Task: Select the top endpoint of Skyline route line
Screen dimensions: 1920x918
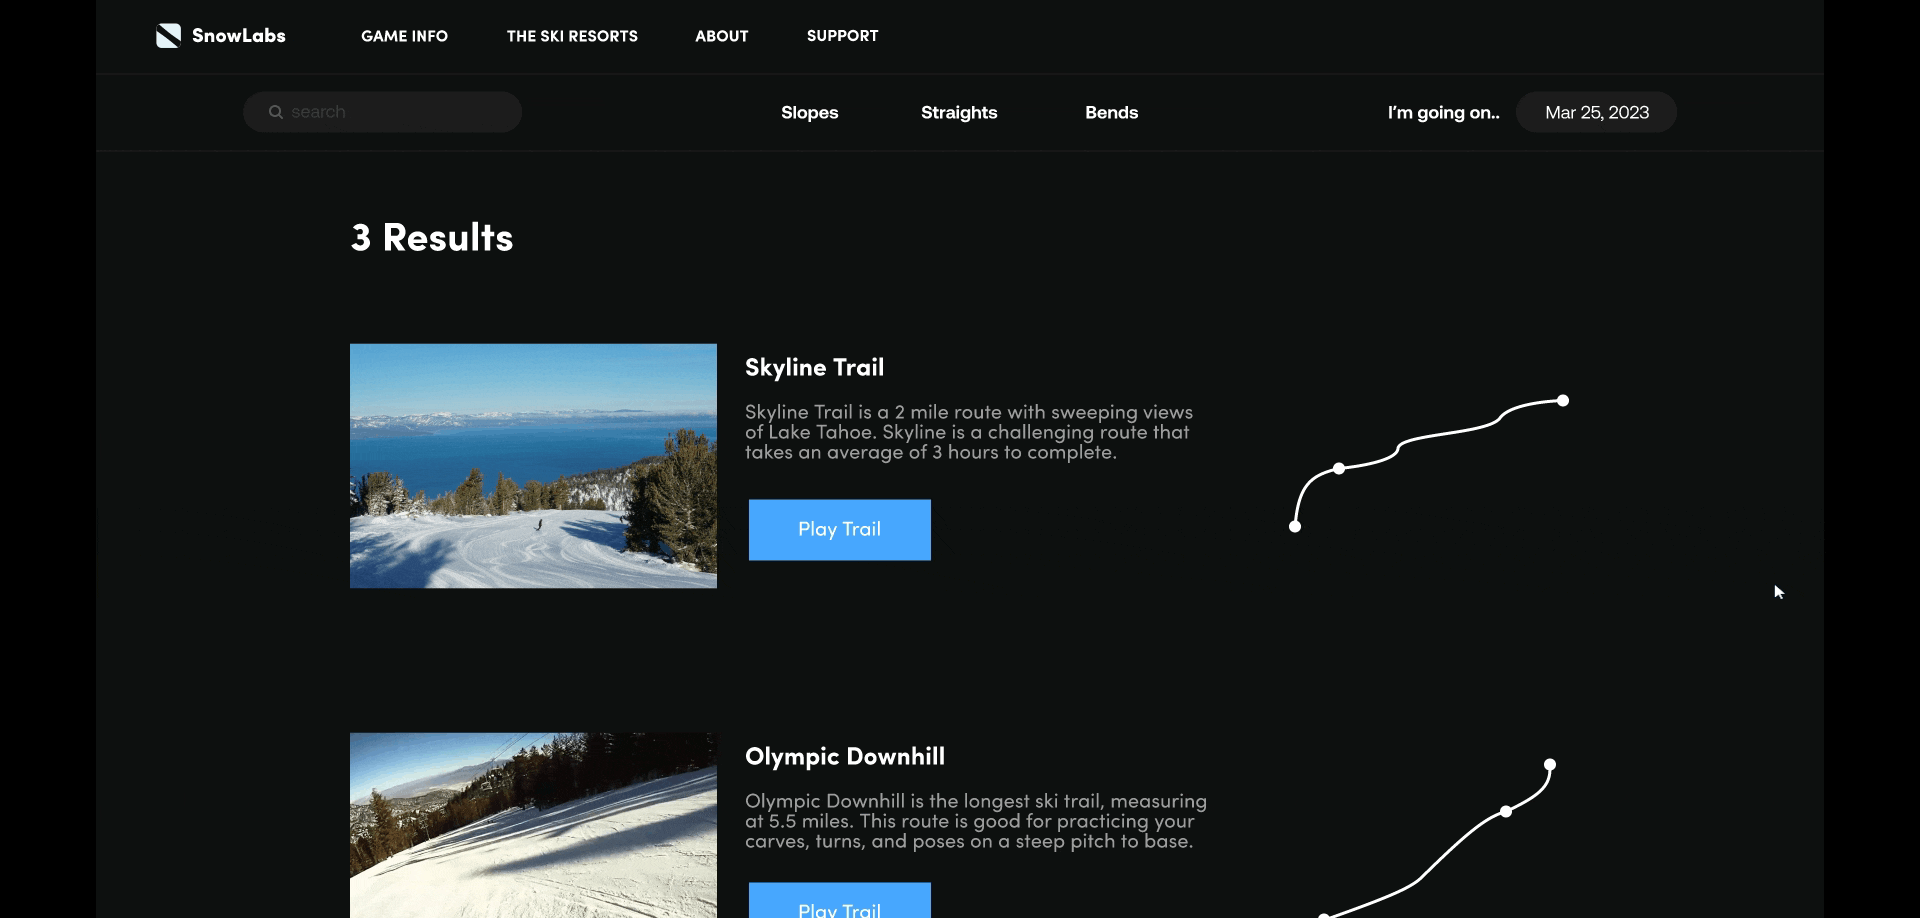Action: coord(1563,401)
